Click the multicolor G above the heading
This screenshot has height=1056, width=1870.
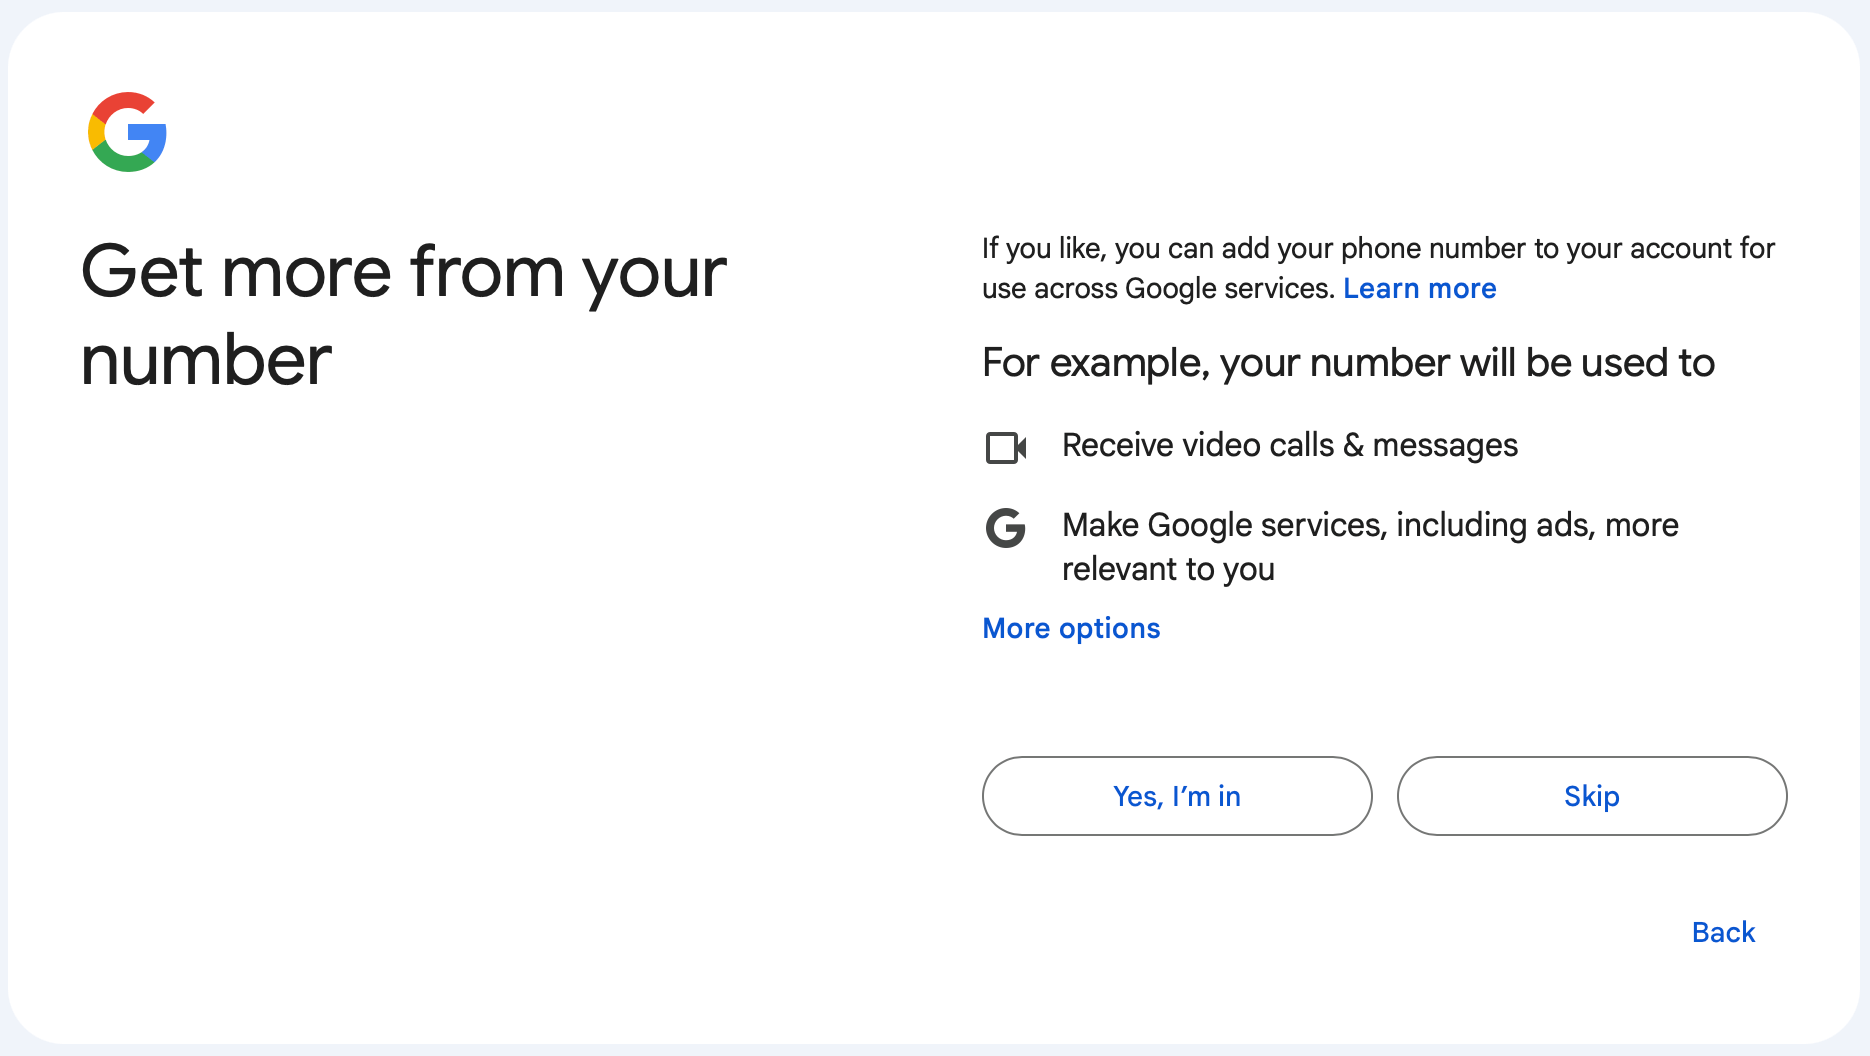pyautogui.click(x=127, y=132)
